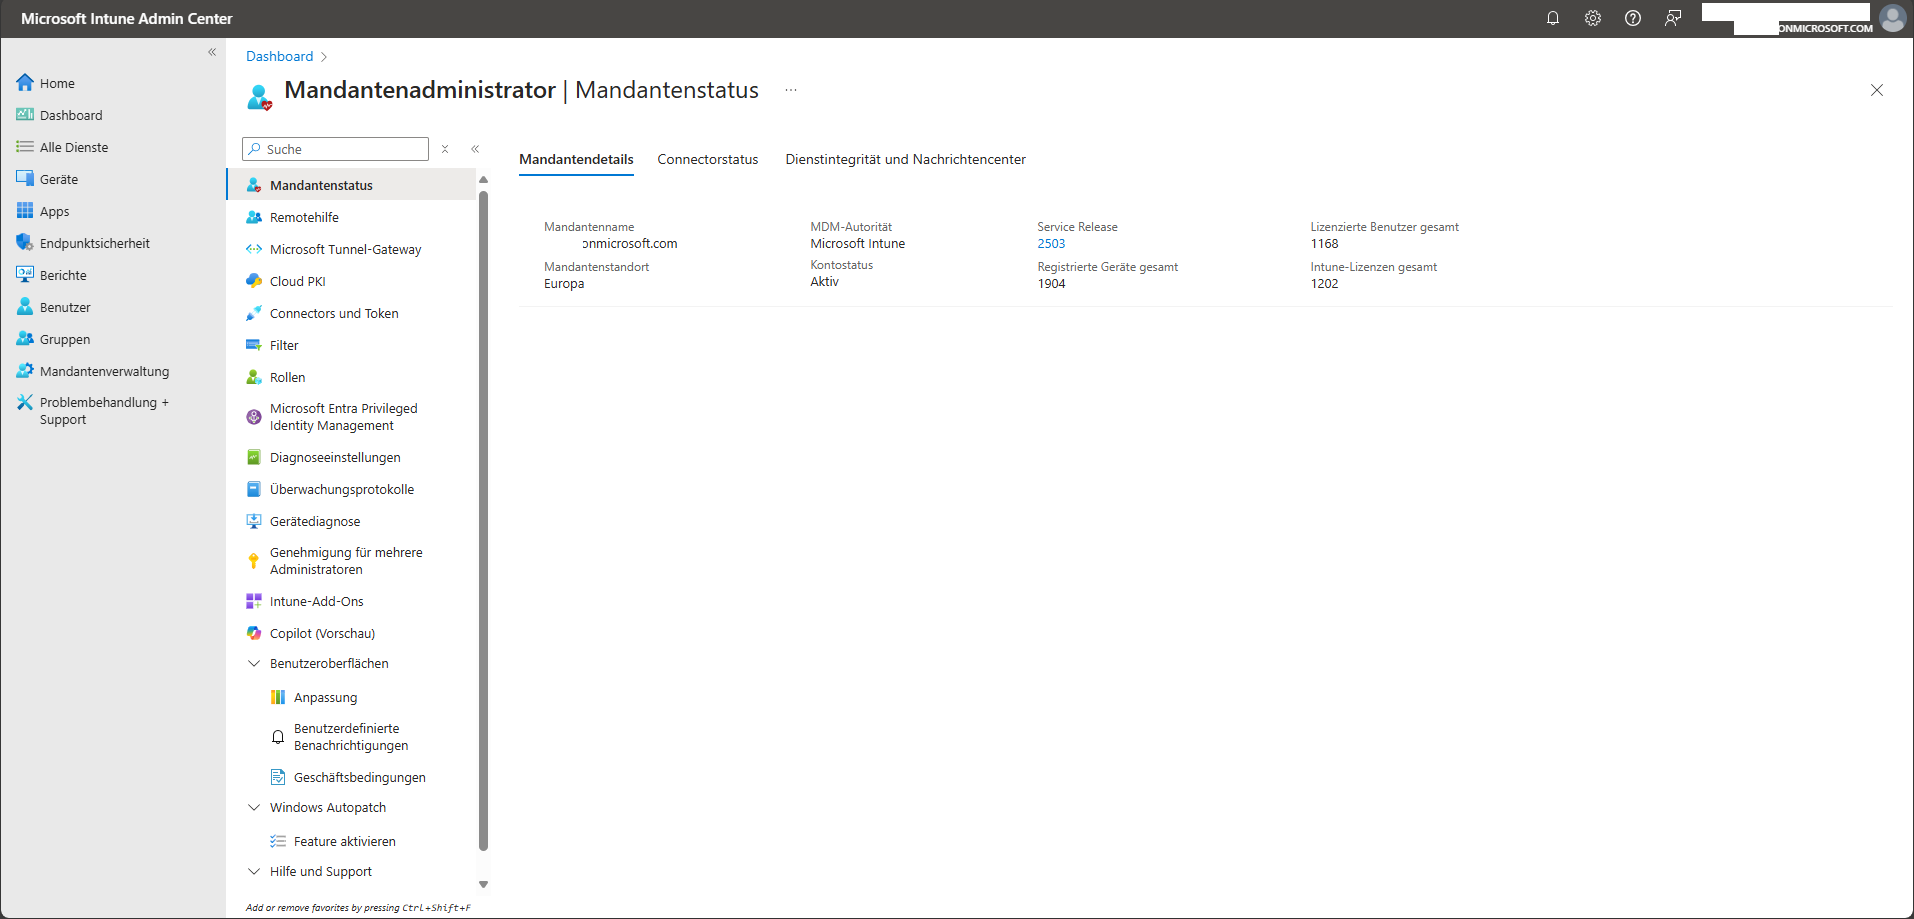Select the Intune-Lizenzen gesamt value 1202
Image resolution: width=1914 pixels, height=919 pixels.
pyautogui.click(x=1324, y=283)
